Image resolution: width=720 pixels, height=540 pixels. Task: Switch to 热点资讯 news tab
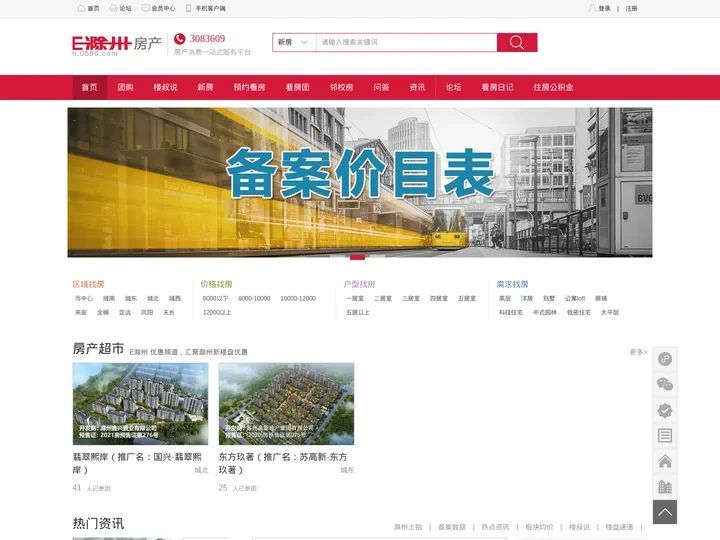(495, 527)
